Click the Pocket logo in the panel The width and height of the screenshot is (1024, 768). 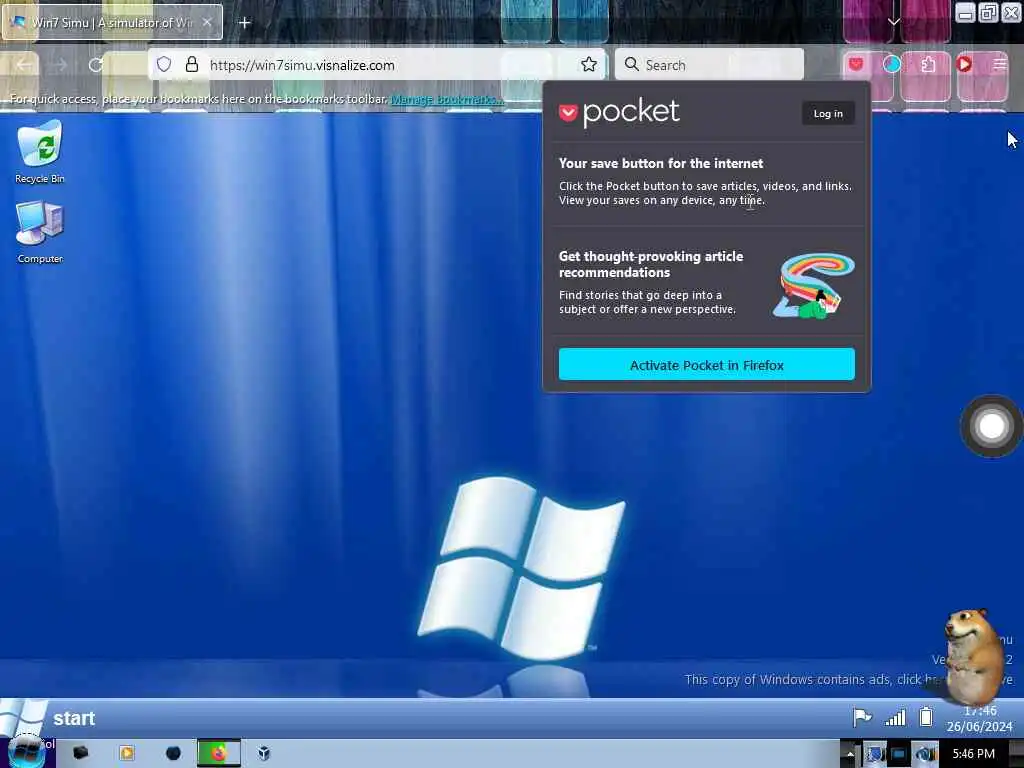click(x=619, y=112)
